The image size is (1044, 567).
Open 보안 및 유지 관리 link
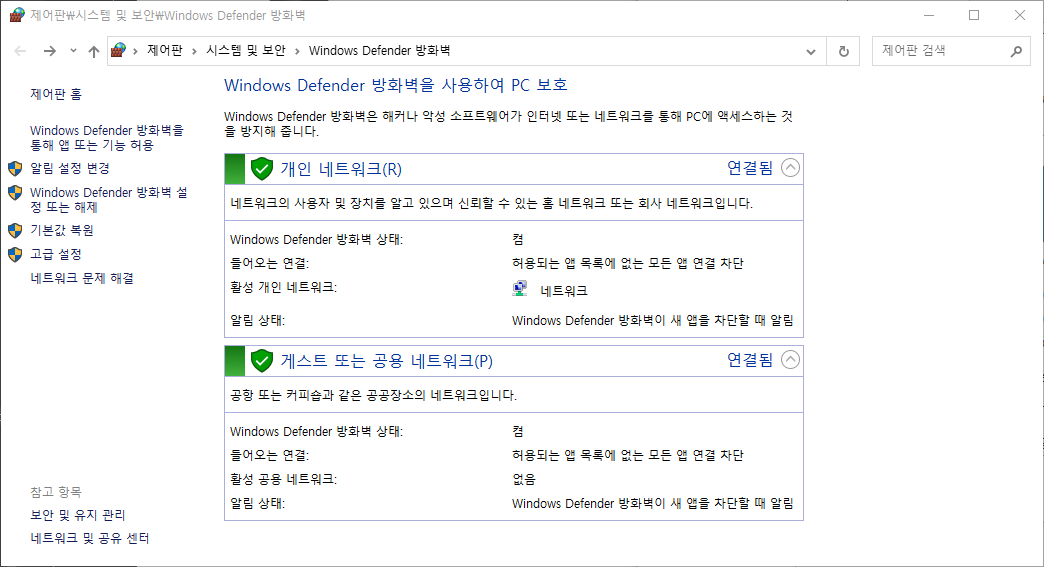[x=78, y=515]
